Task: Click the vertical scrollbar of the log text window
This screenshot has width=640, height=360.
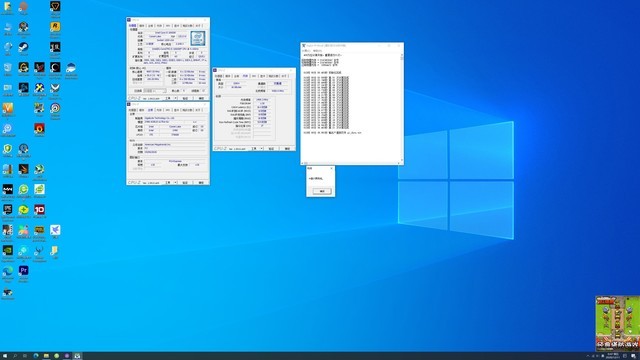Action: point(402,107)
